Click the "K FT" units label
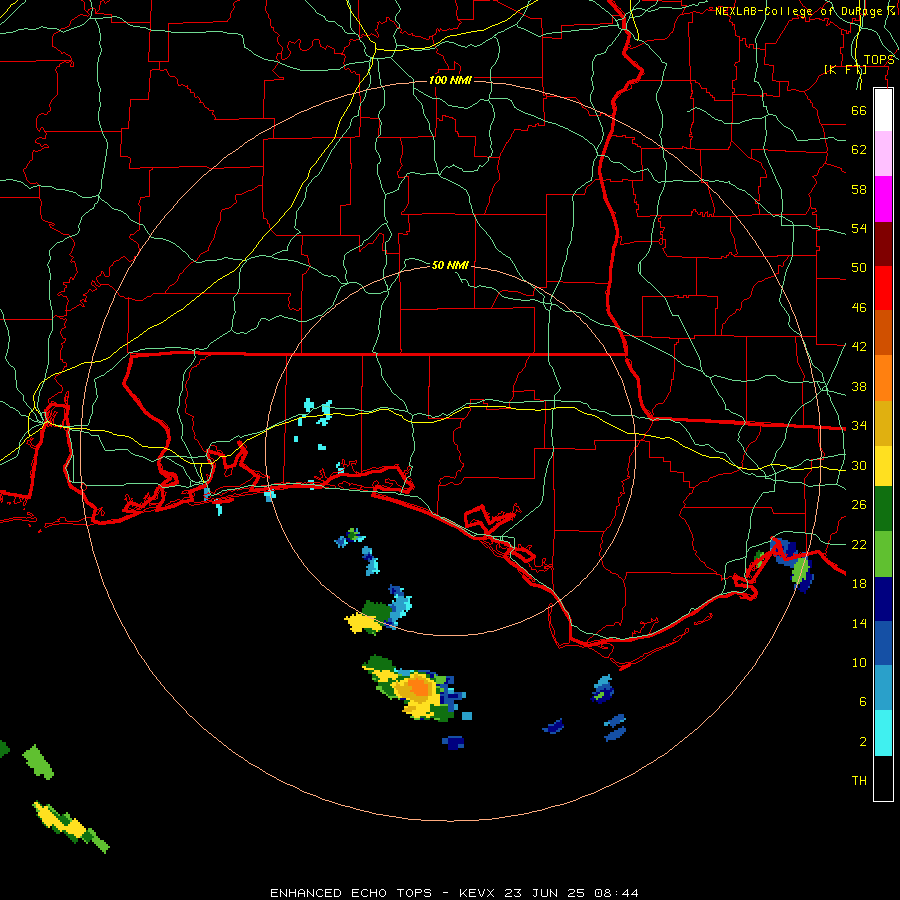Screen dimensions: 900x900 [845, 70]
